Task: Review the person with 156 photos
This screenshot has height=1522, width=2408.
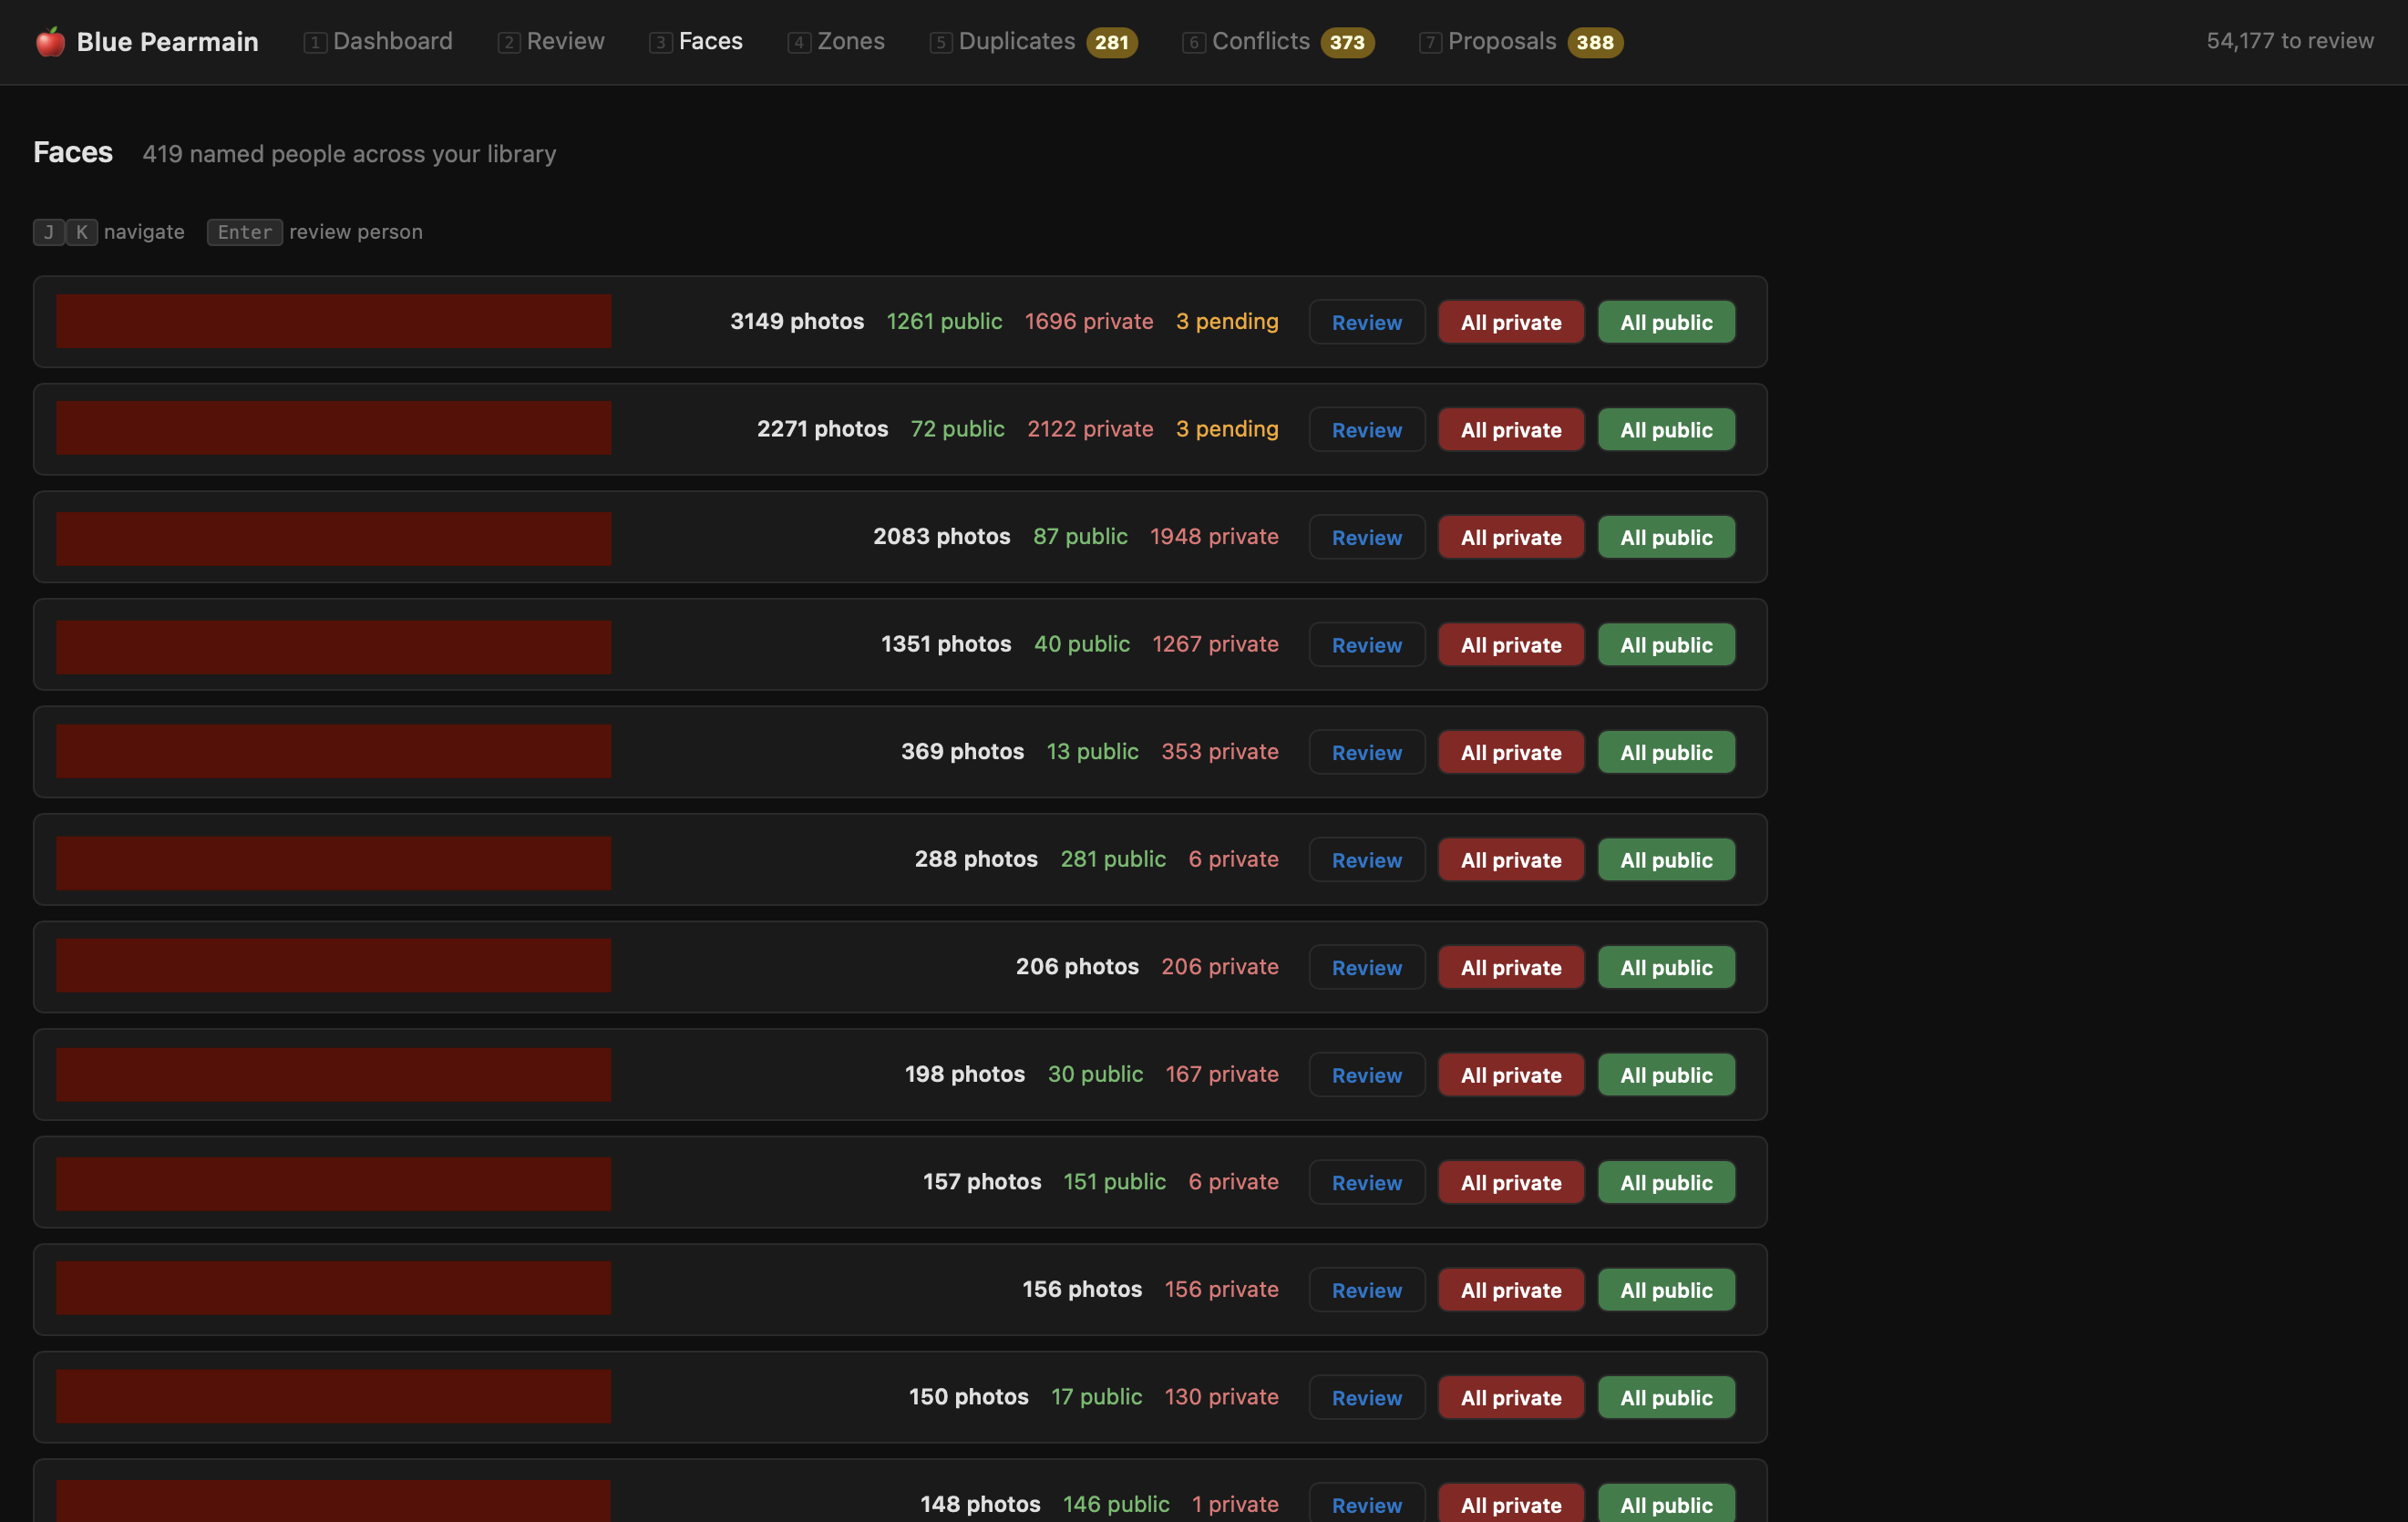Action: point(1366,1290)
